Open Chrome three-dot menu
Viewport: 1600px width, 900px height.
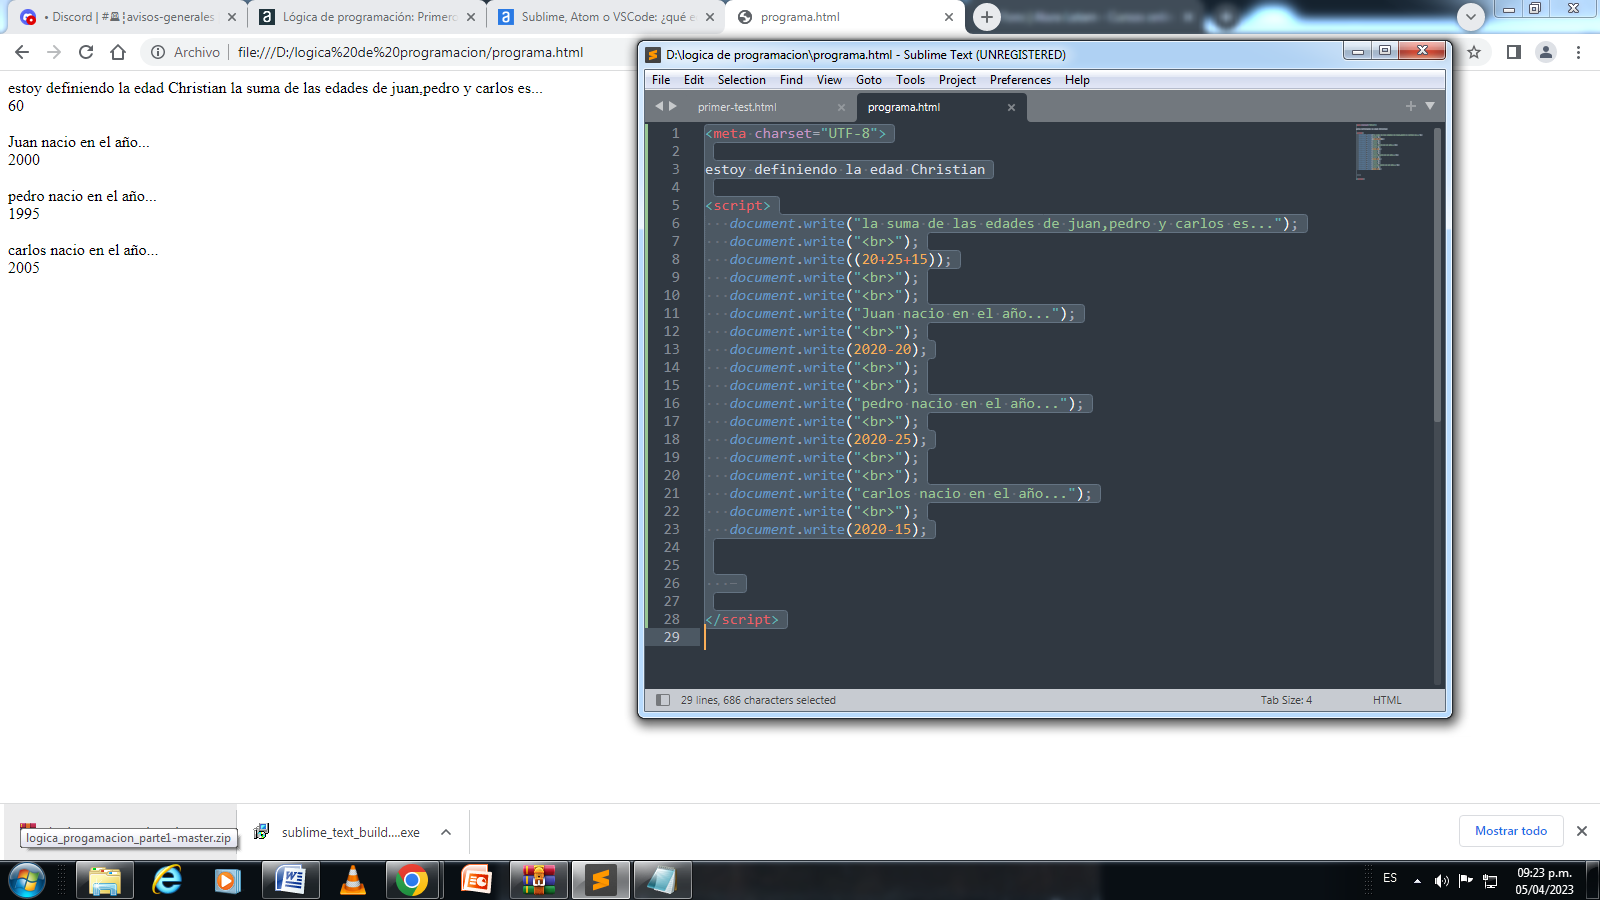pyautogui.click(x=1578, y=52)
